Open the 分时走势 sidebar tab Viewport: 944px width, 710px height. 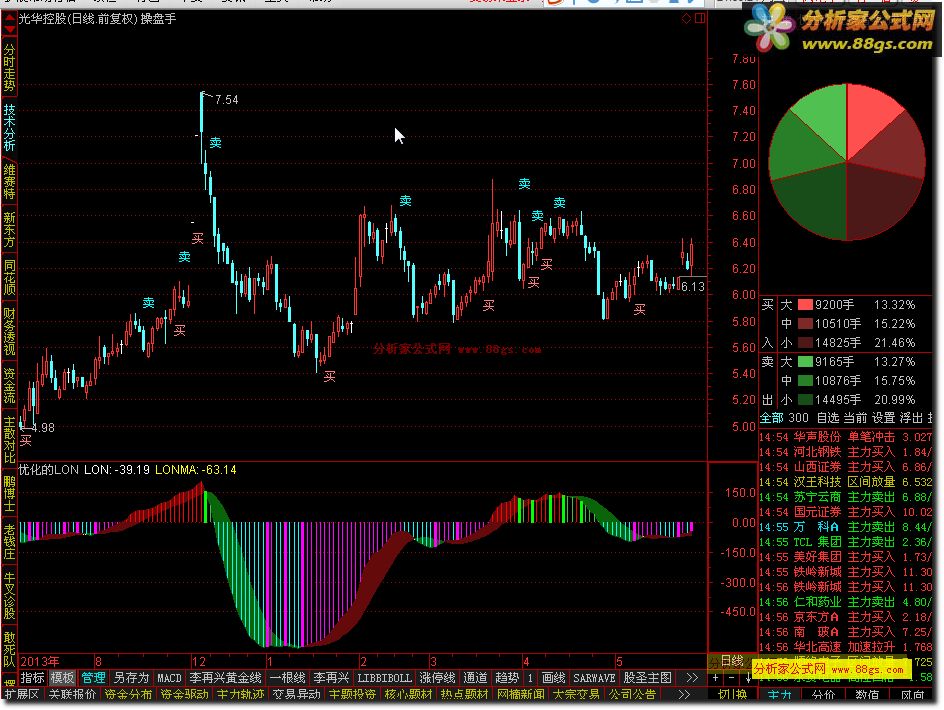pyautogui.click(x=9, y=67)
